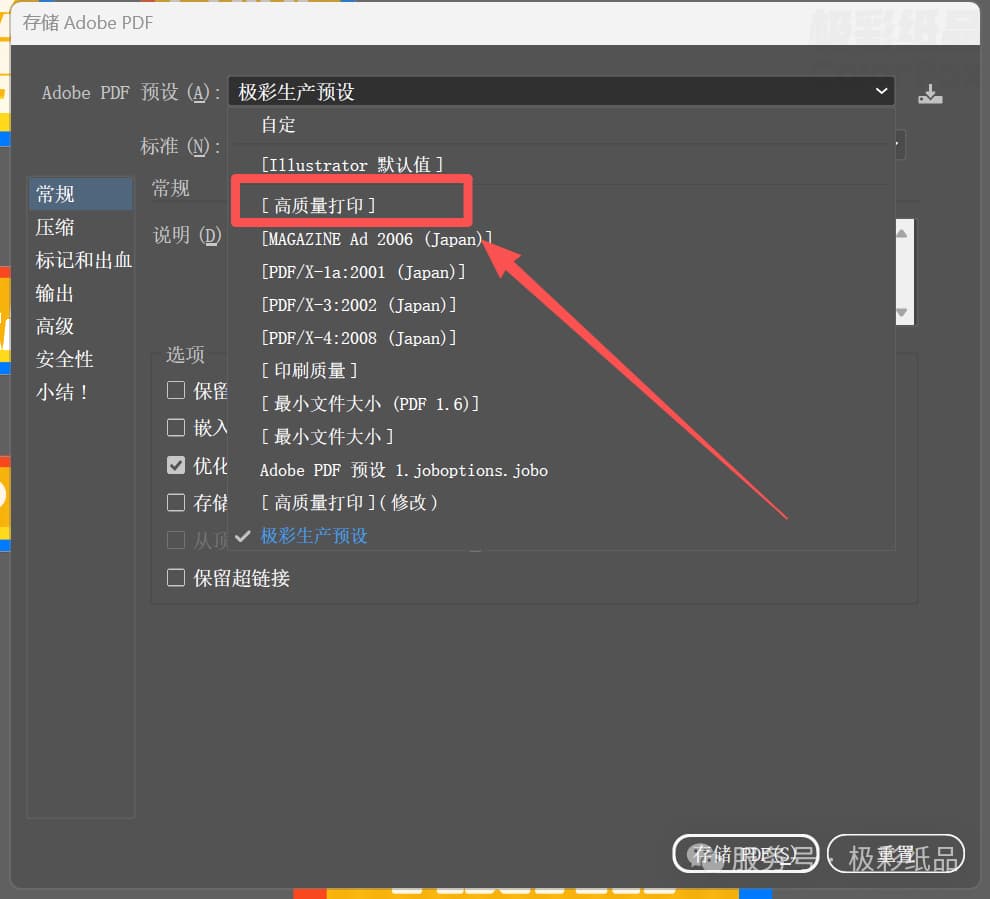Tick the first checkbox under 选项
The width and height of the screenshot is (990, 899).
[176, 390]
